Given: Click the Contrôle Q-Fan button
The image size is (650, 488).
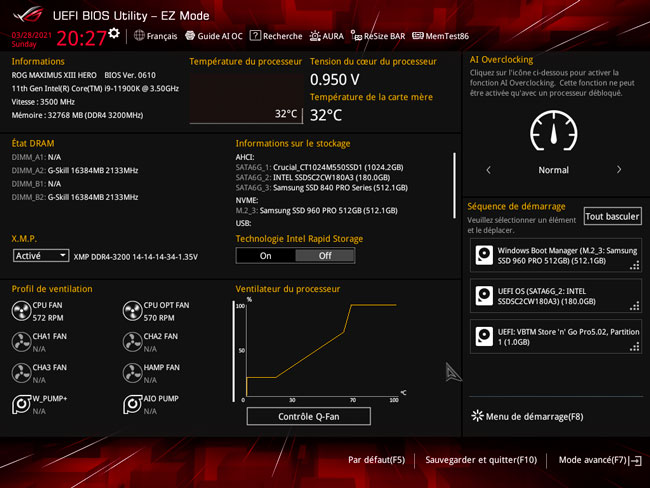Looking at the screenshot, I should [309, 416].
